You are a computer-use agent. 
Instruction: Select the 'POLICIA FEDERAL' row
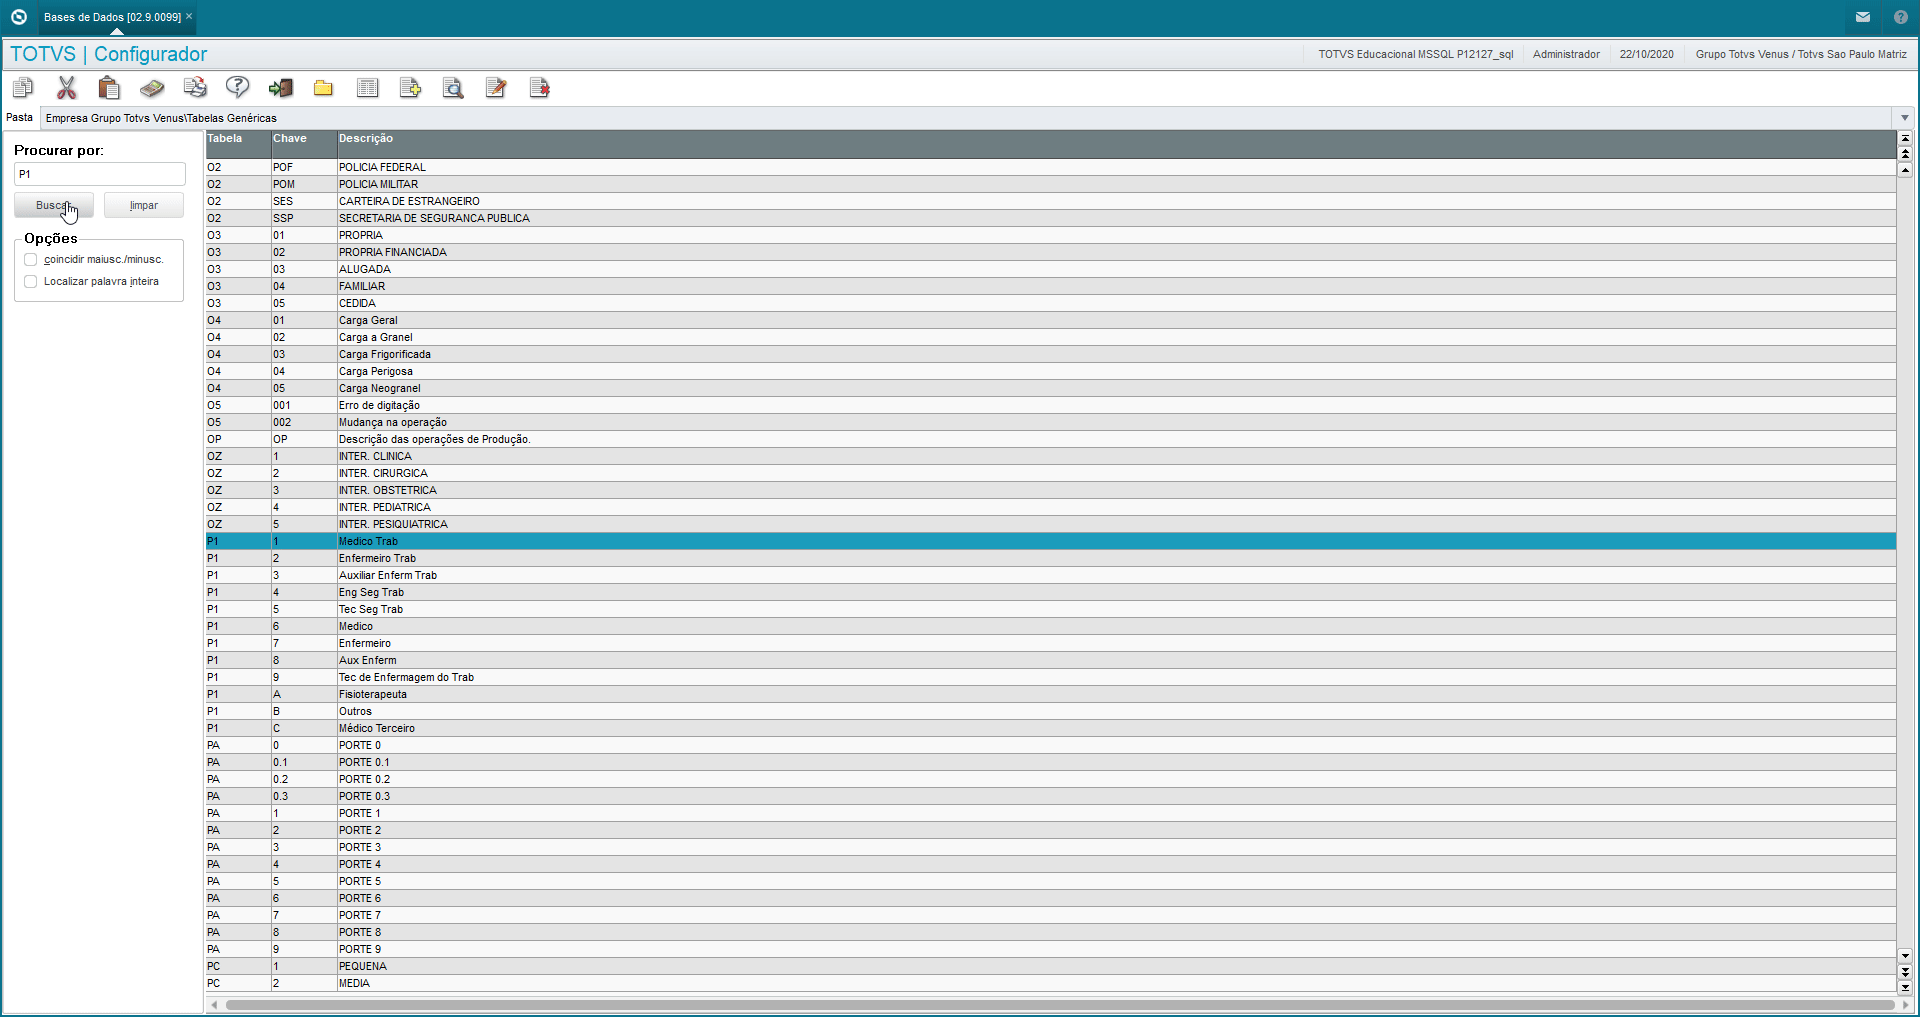point(1051,168)
